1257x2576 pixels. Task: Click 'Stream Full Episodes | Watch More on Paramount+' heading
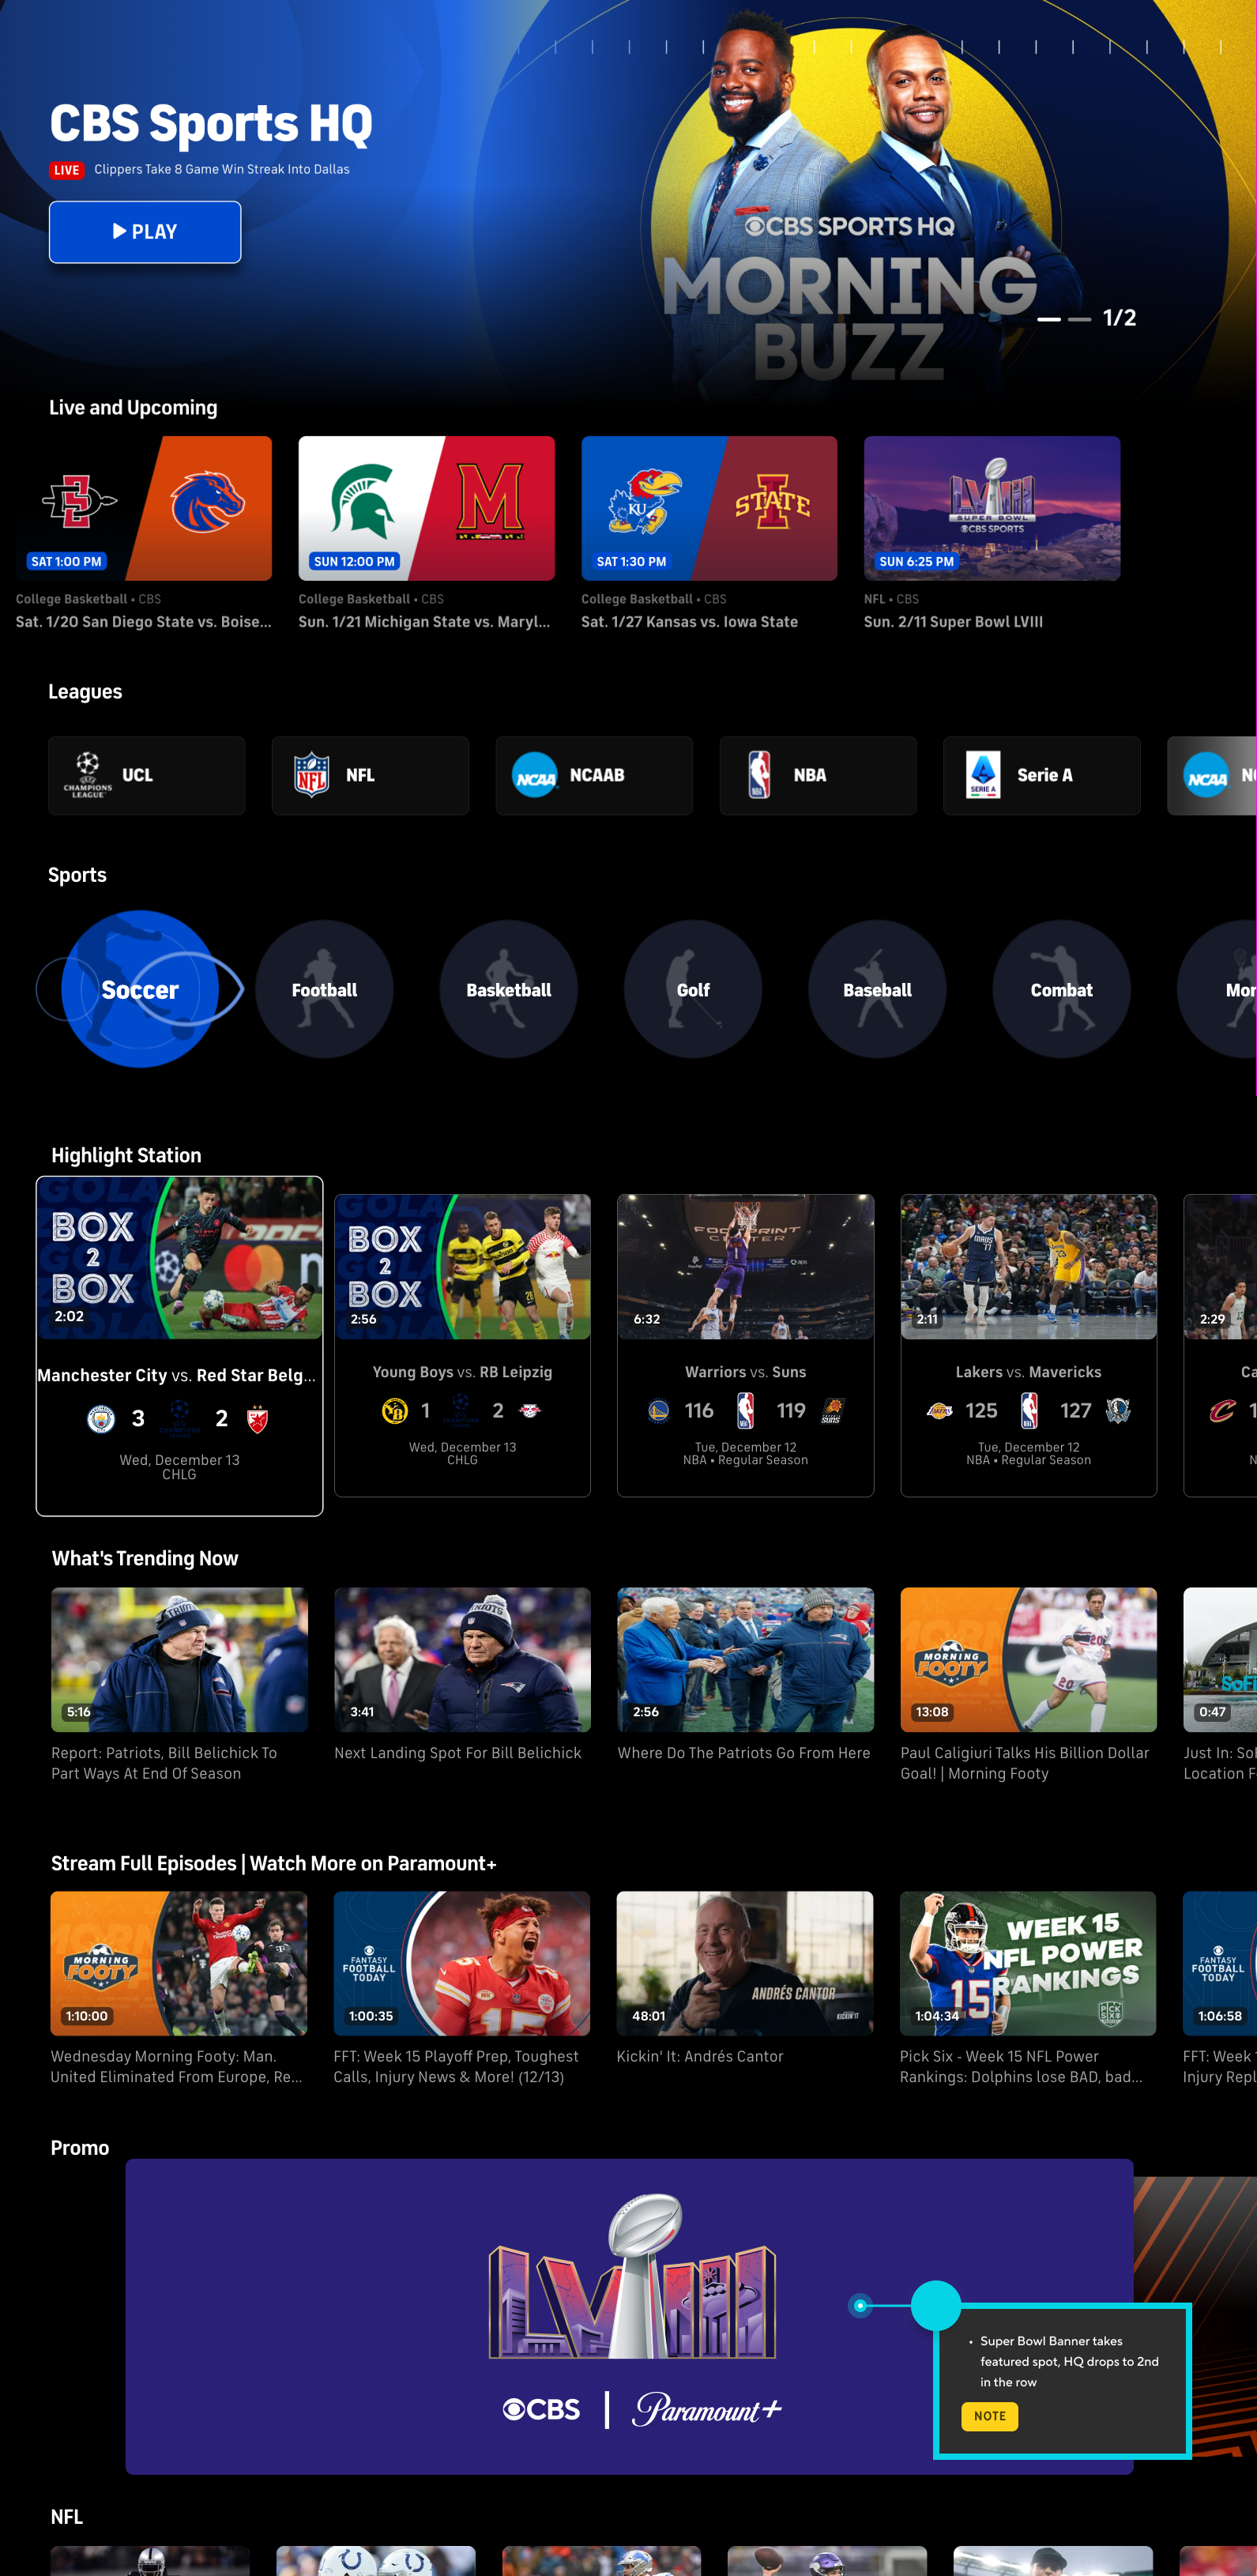273,1863
